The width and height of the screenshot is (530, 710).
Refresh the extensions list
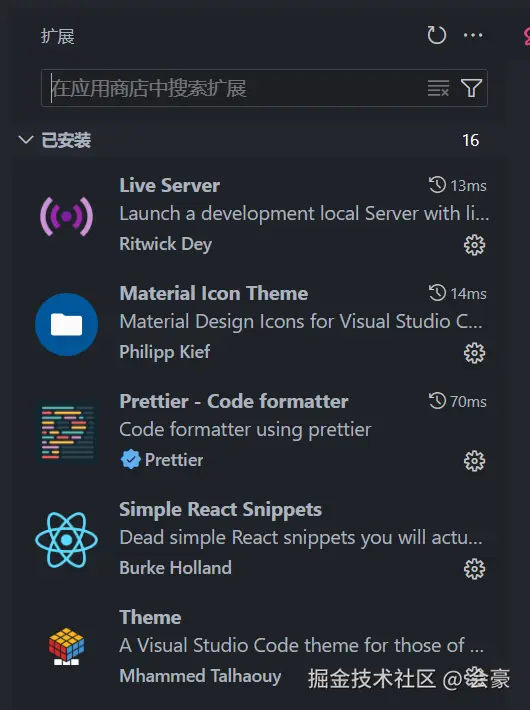437,35
